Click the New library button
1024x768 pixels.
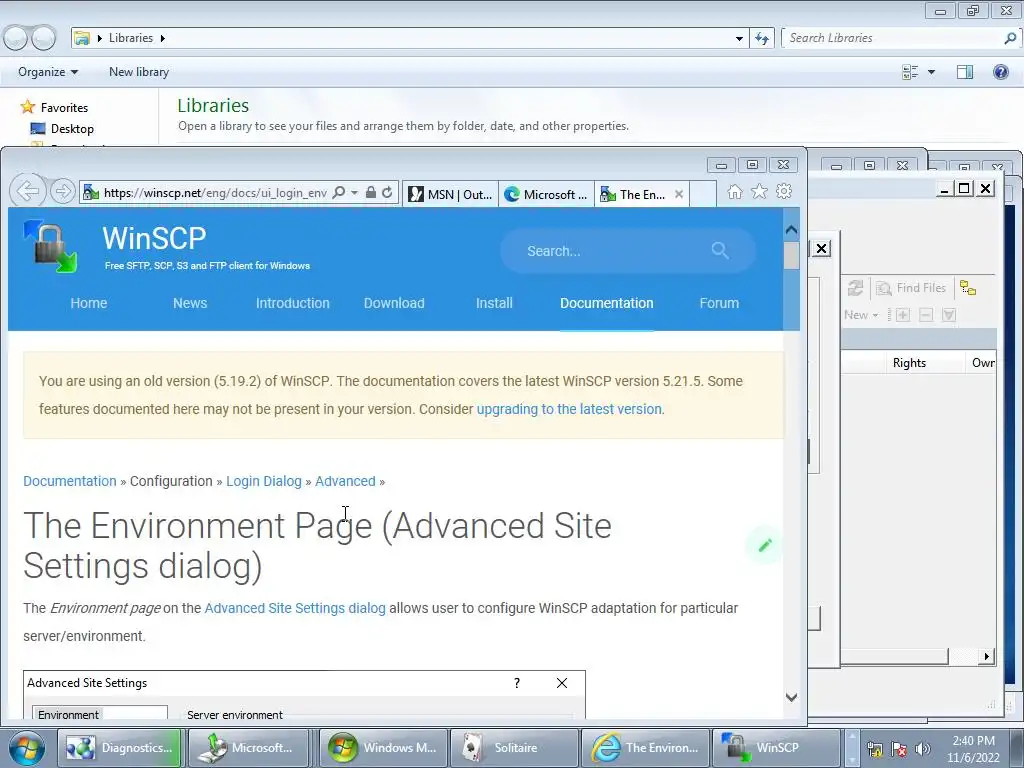coord(139,72)
